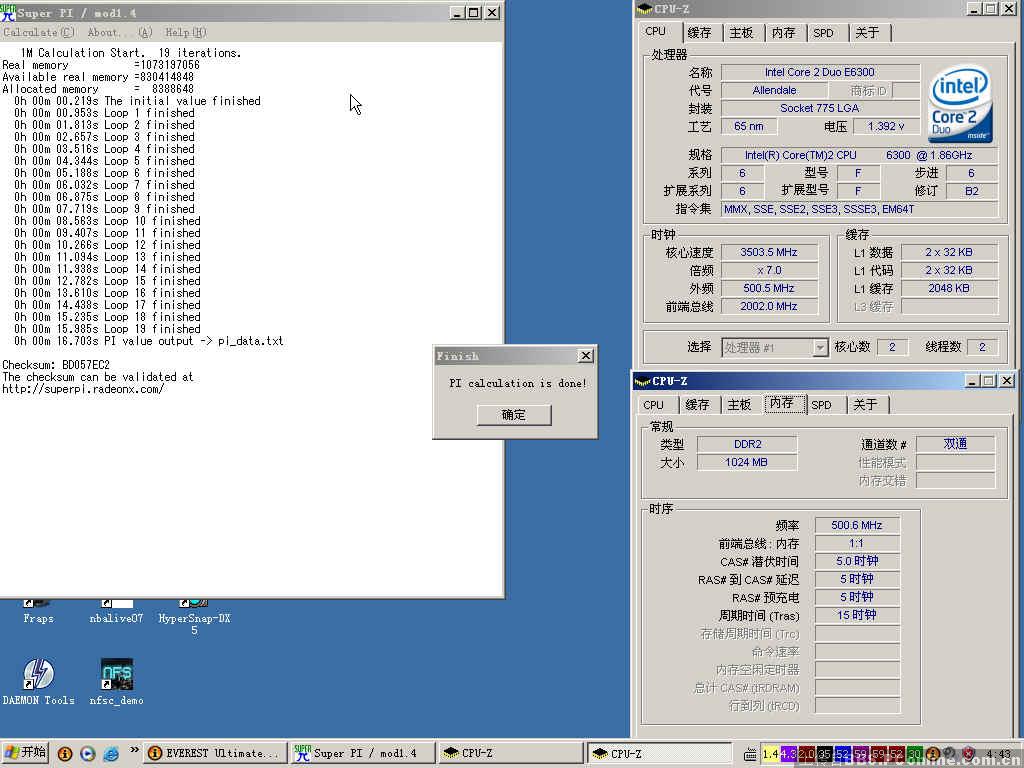Click the 双通 channel value
The width and height of the screenshot is (1024, 768).
point(955,444)
